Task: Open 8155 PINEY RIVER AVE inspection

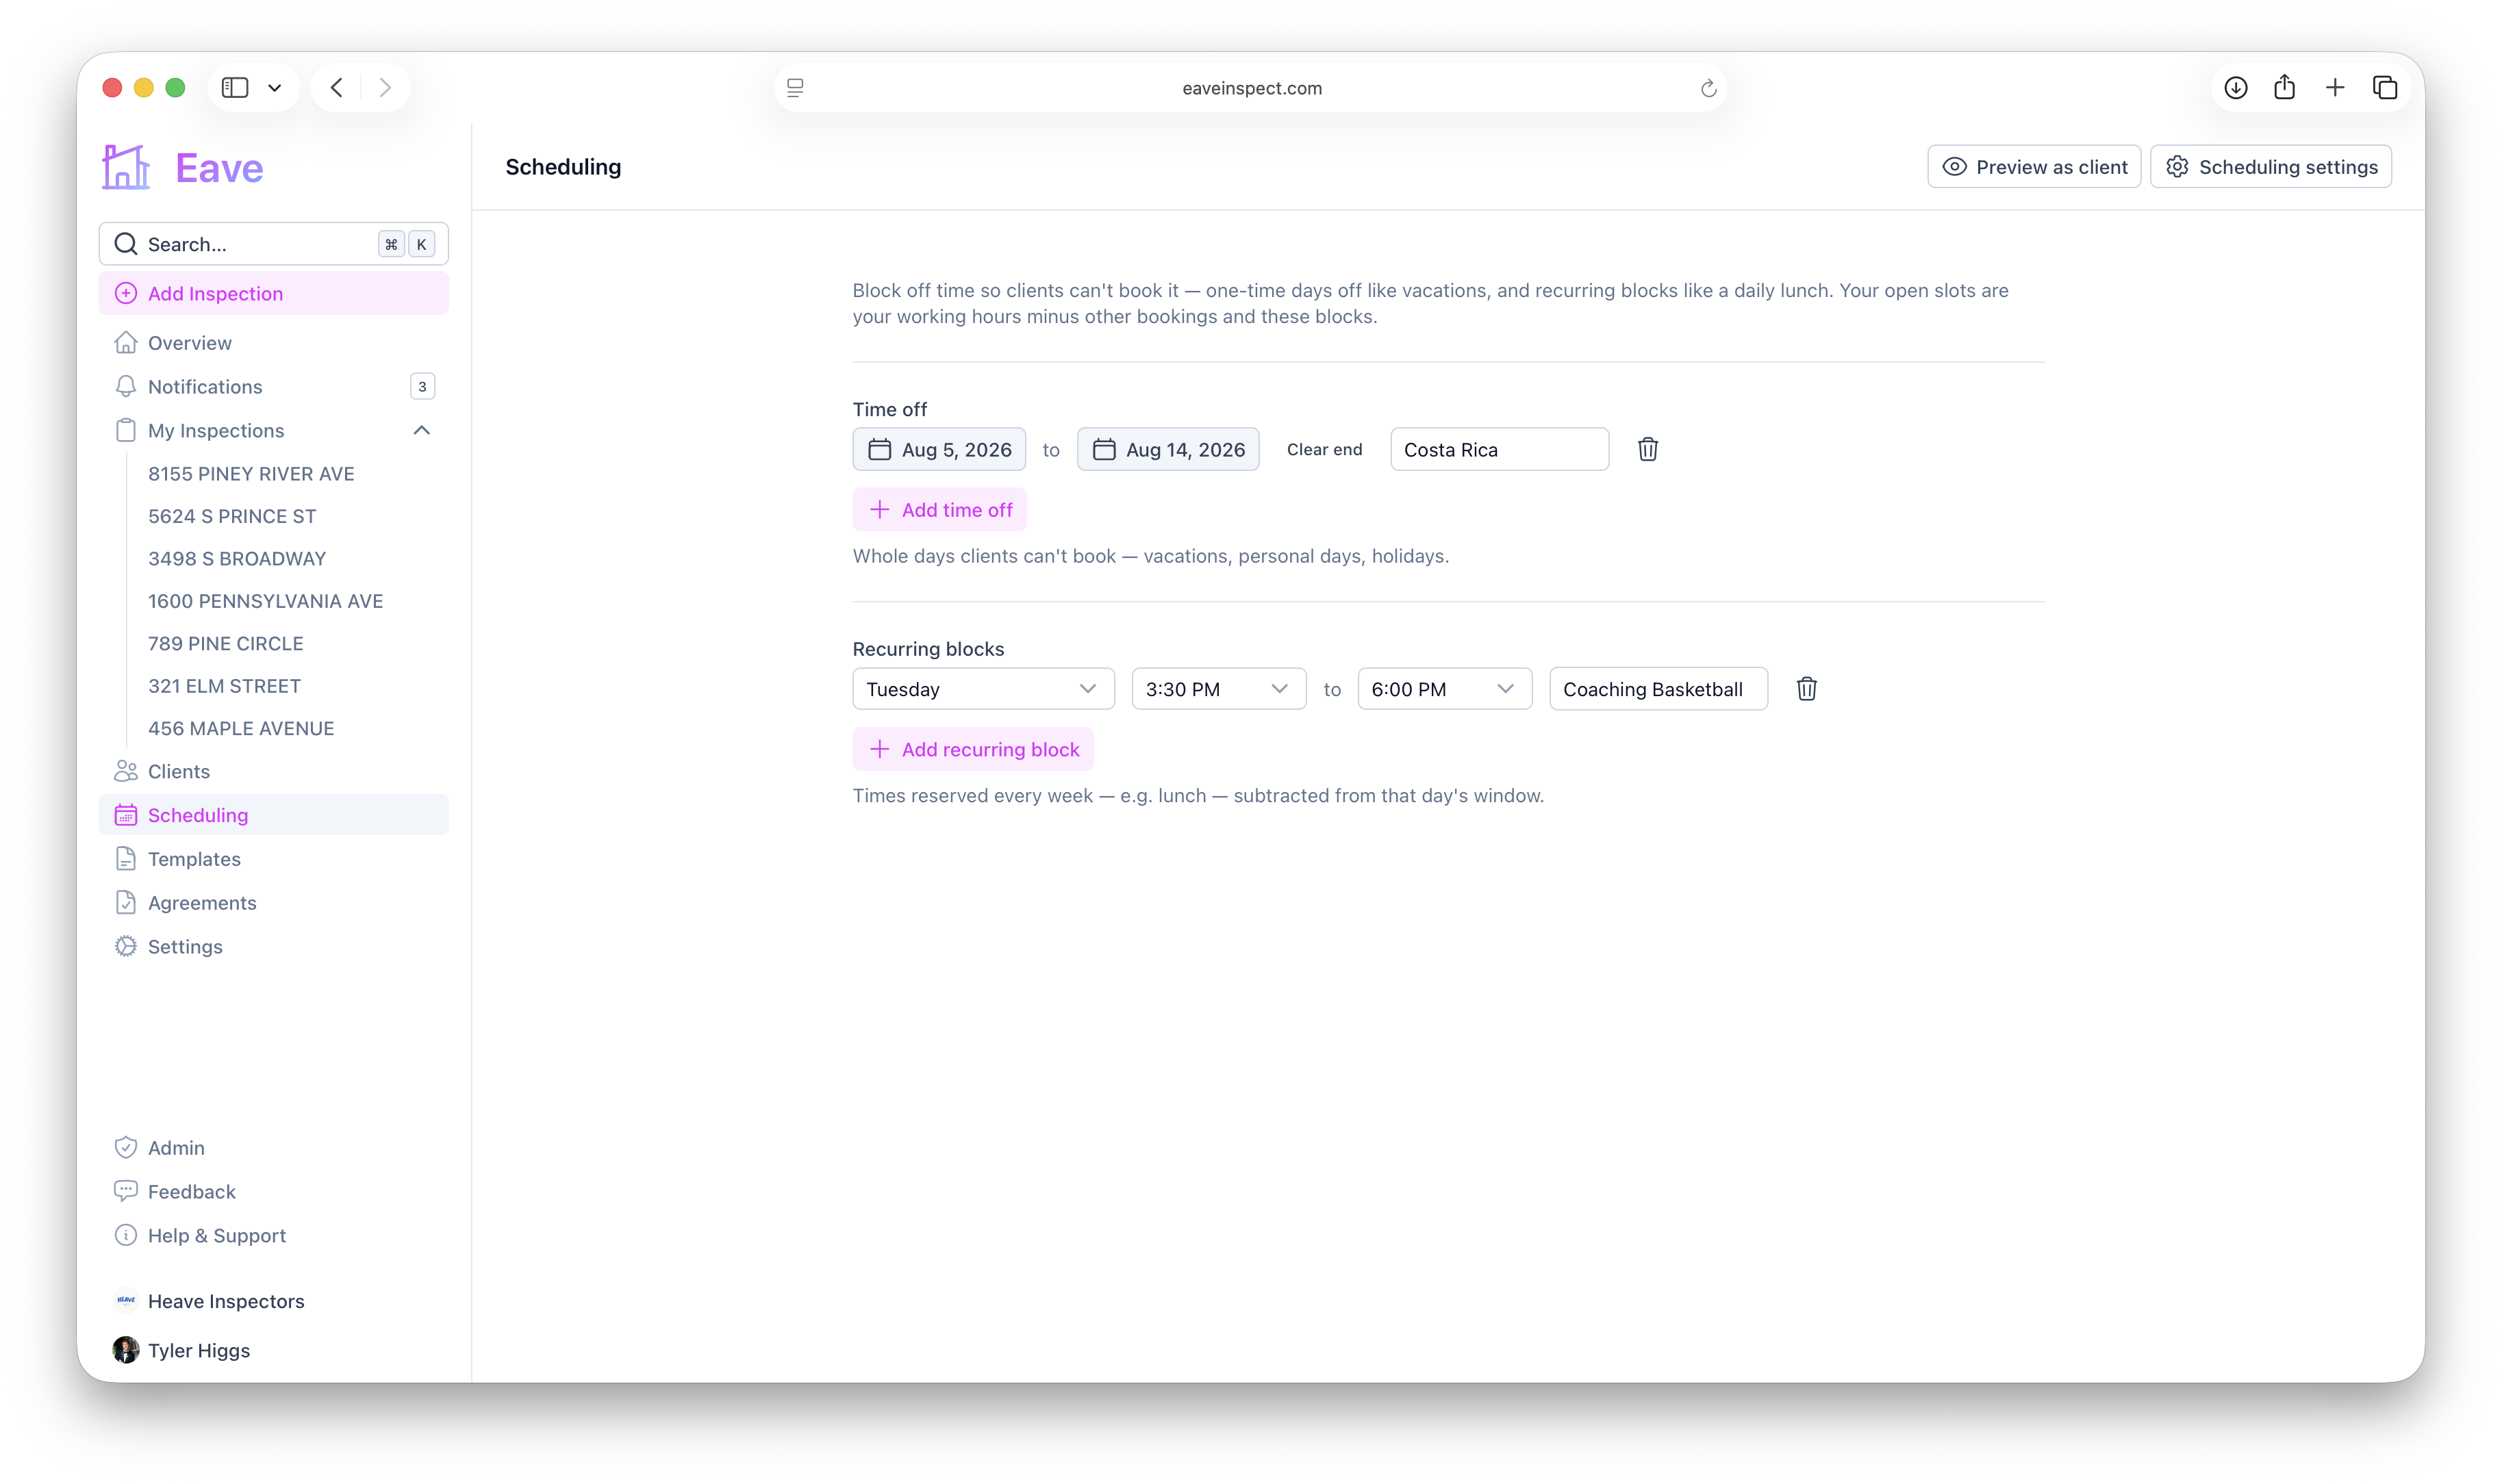Action: click(251, 474)
